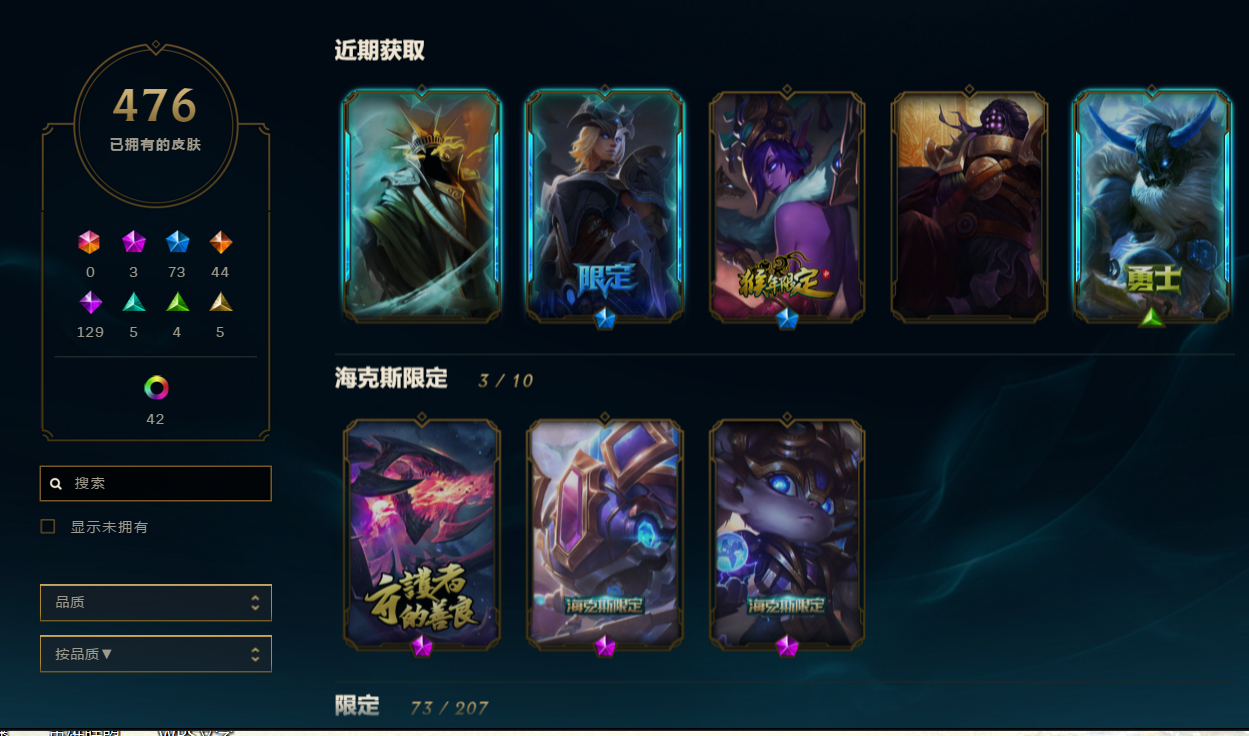1249x736 pixels.
Task: Select the gold triangle gem icon
Action: pyautogui.click(x=221, y=302)
